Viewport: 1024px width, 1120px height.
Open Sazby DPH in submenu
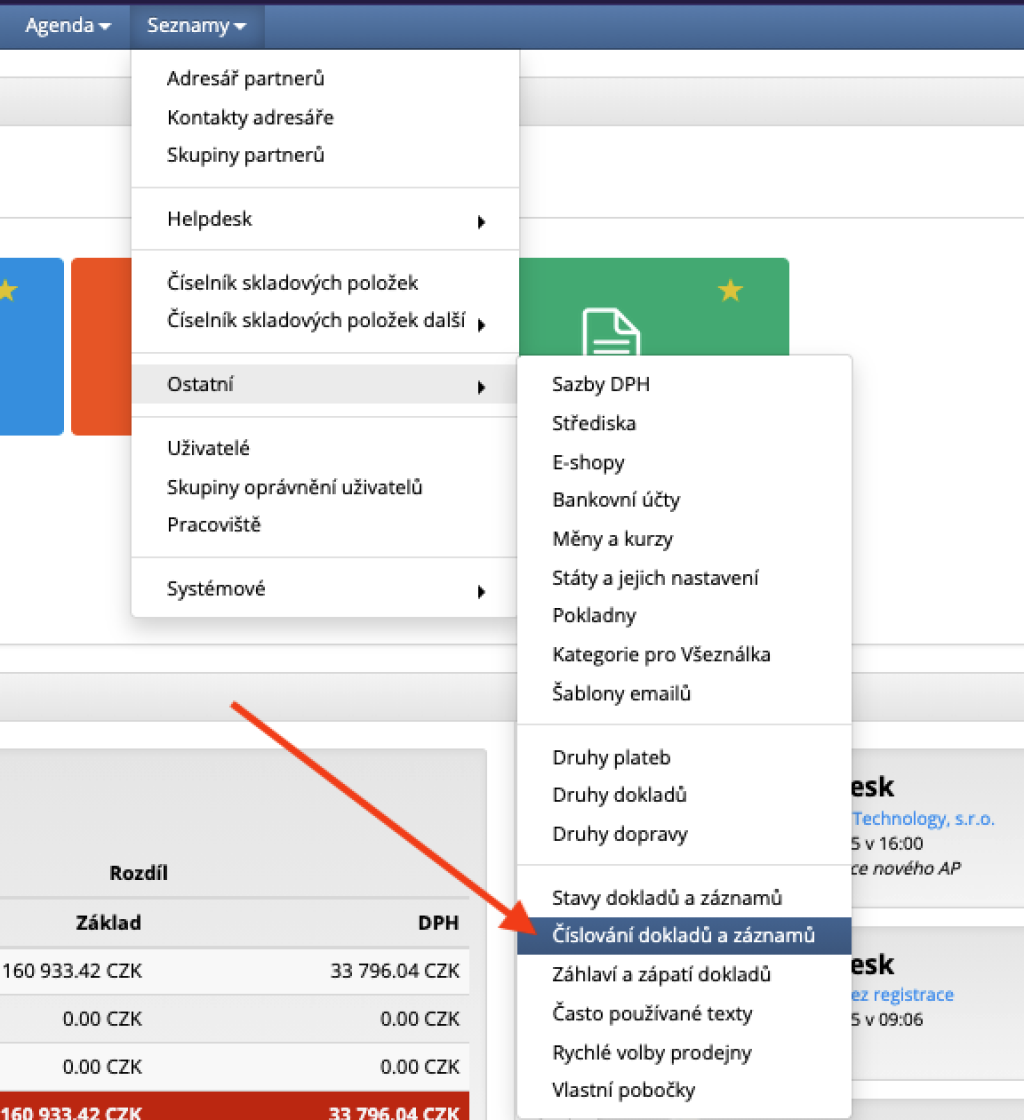point(601,384)
